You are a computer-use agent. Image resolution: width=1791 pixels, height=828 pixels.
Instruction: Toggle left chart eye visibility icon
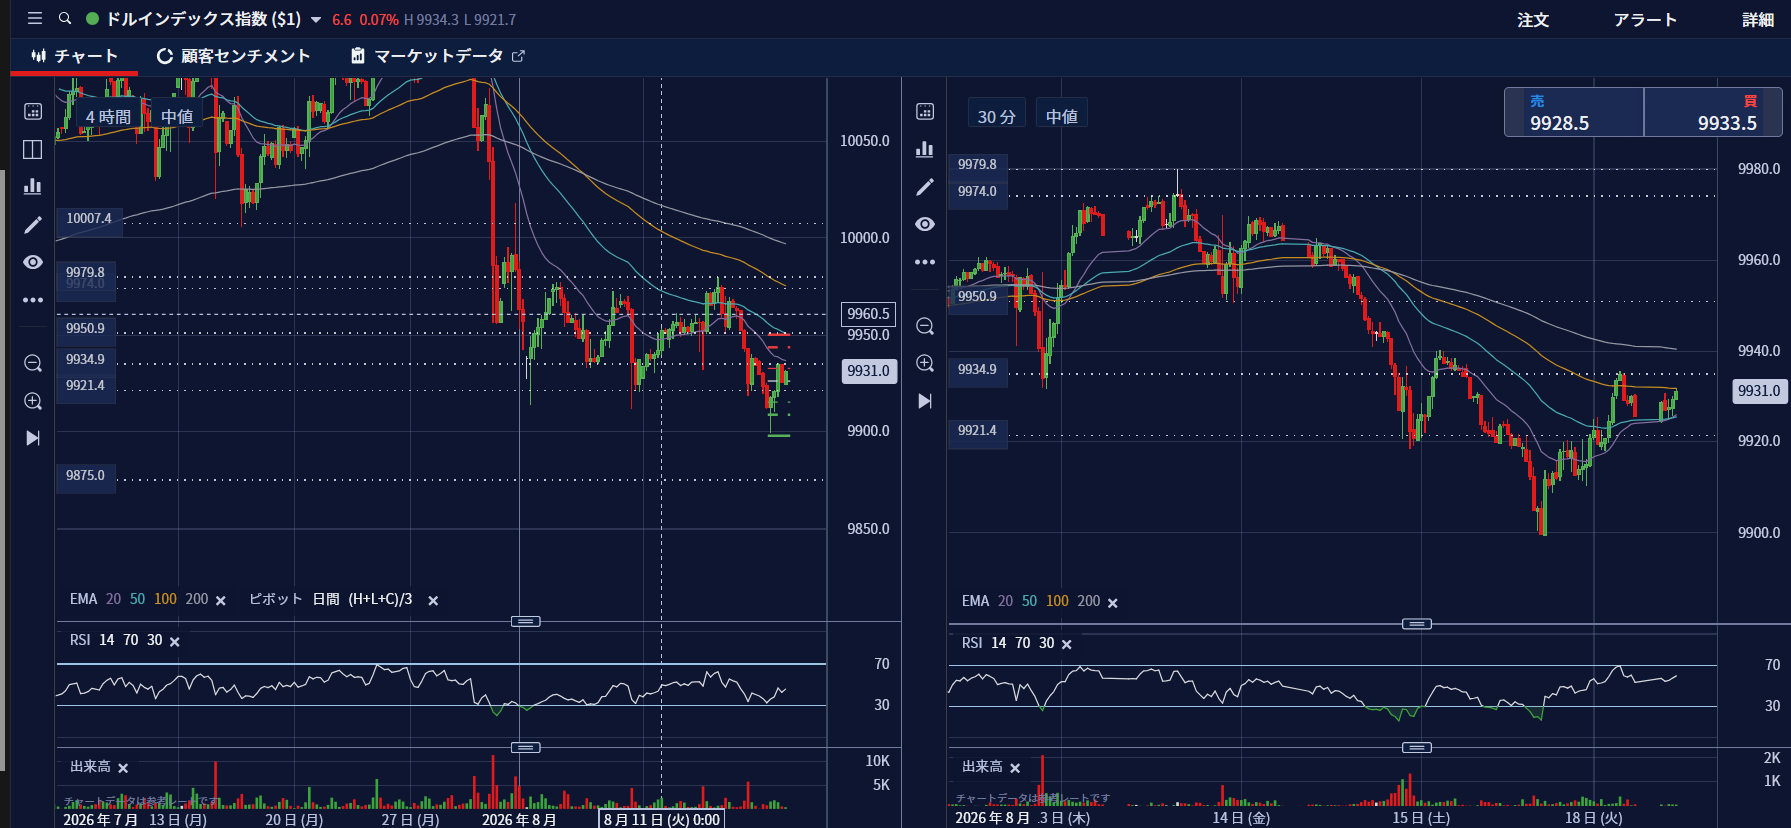click(33, 262)
